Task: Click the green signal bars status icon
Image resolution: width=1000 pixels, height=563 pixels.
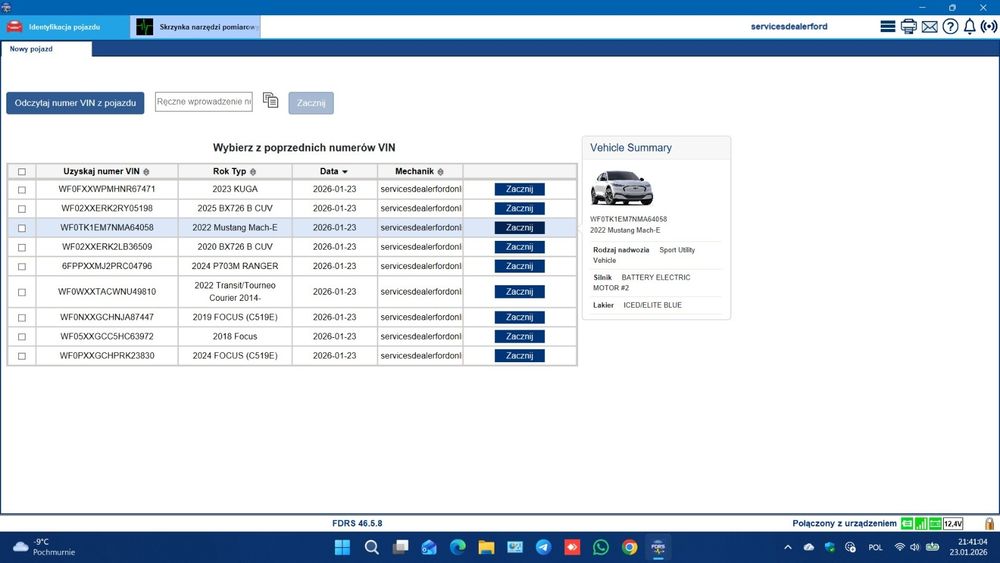Action: click(921, 523)
